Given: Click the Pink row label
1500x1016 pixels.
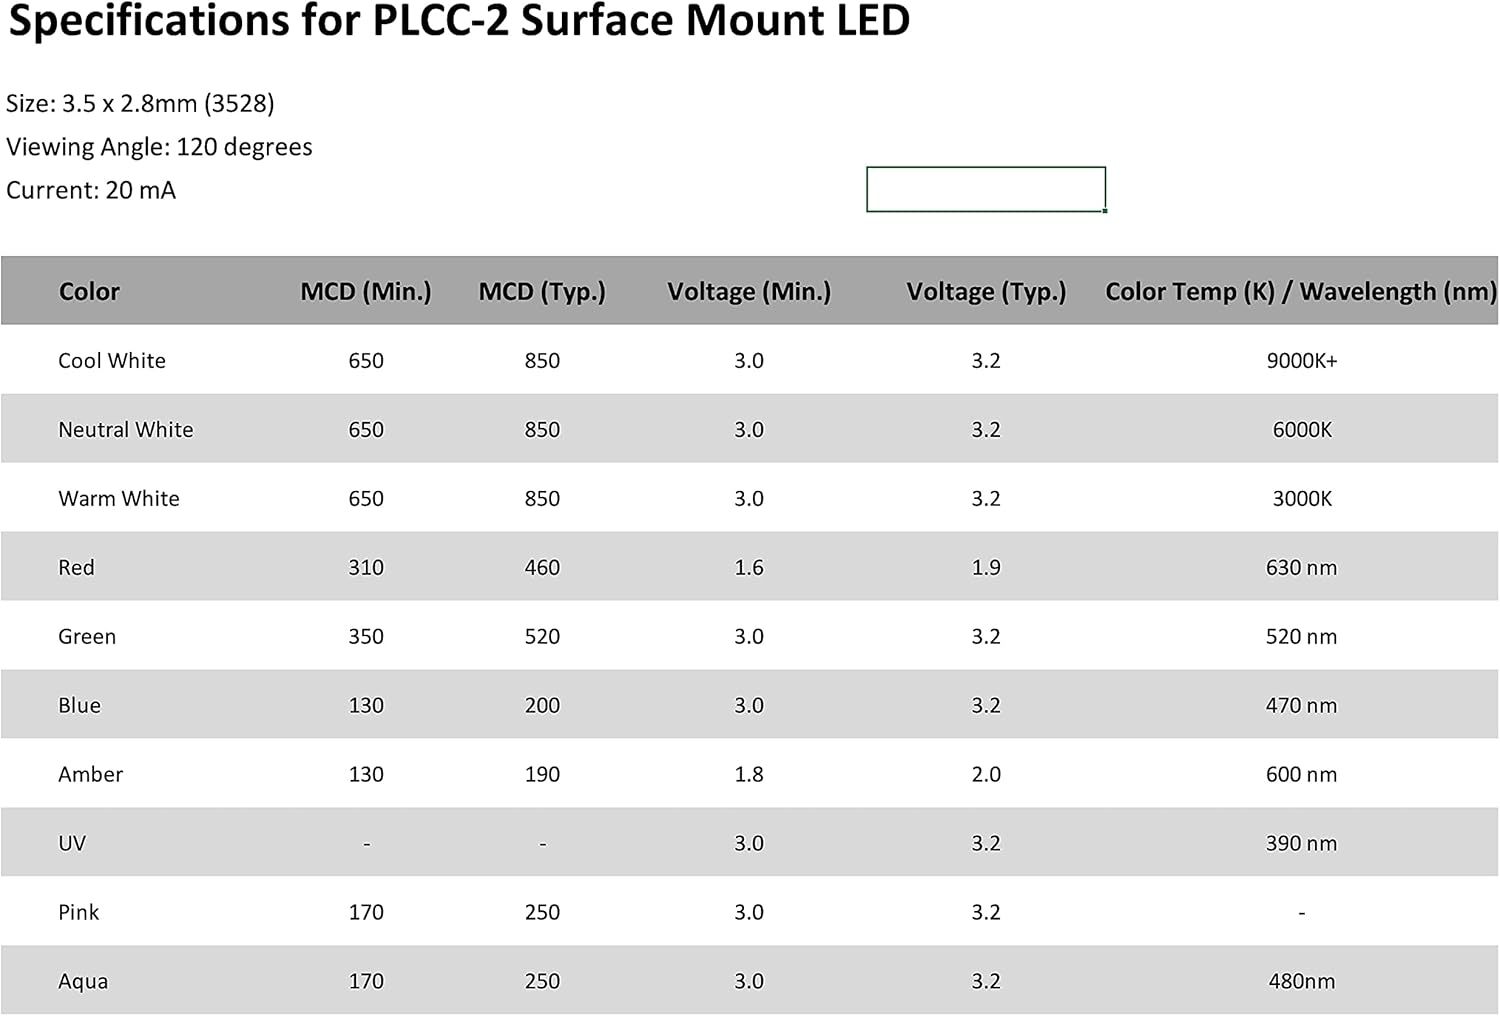Looking at the screenshot, I should coord(79,912).
